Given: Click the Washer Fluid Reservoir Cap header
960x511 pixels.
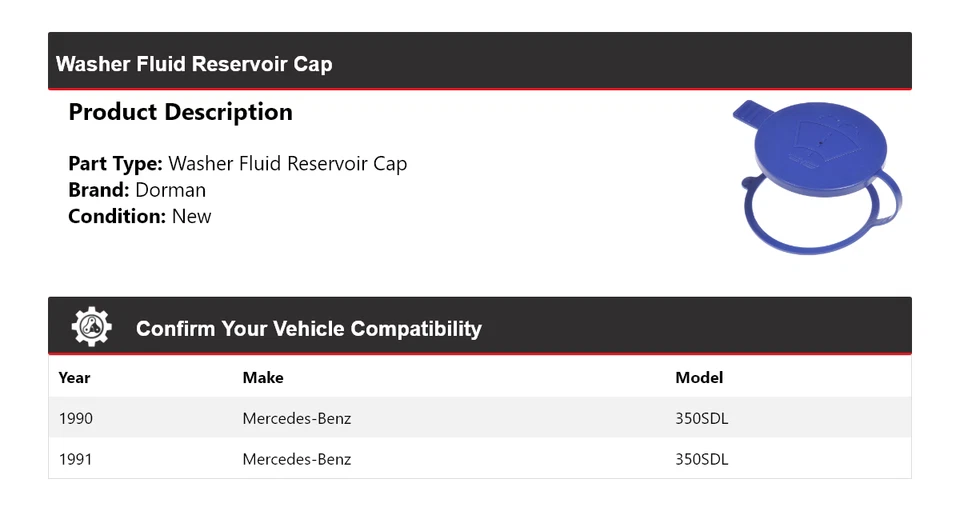Looking at the screenshot, I should pyautogui.click(x=194, y=64).
